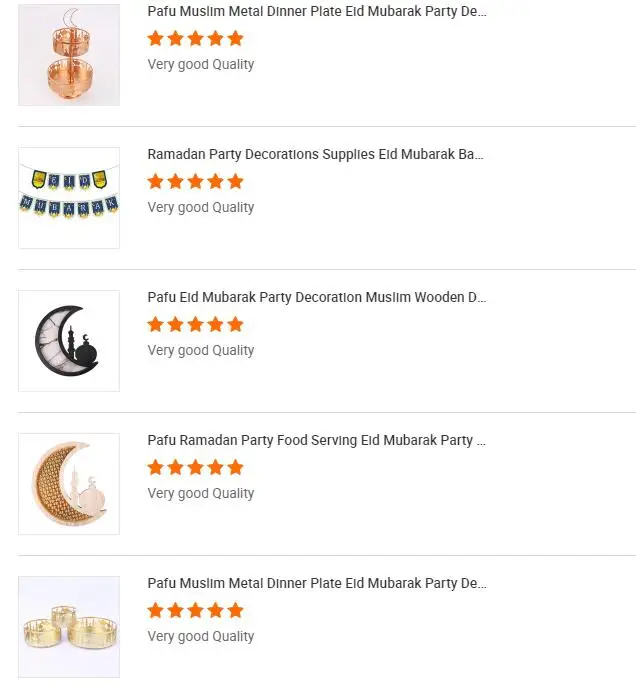Viewport: 636px width, 686px height.
Task: Click the second star of the copper stand review
Action: pyautogui.click(x=175, y=39)
